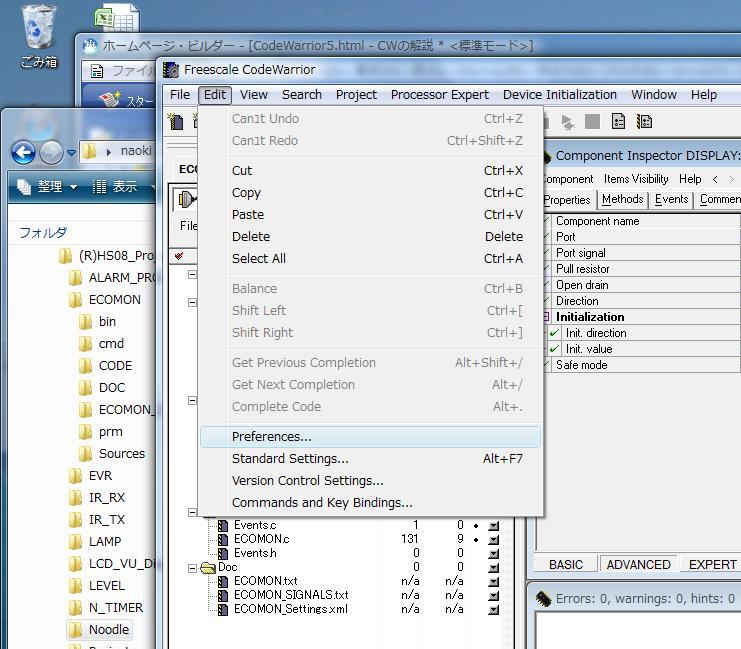Click the file icon of ECOMON.txt
This screenshot has height=649, width=741.
click(223, 581)
